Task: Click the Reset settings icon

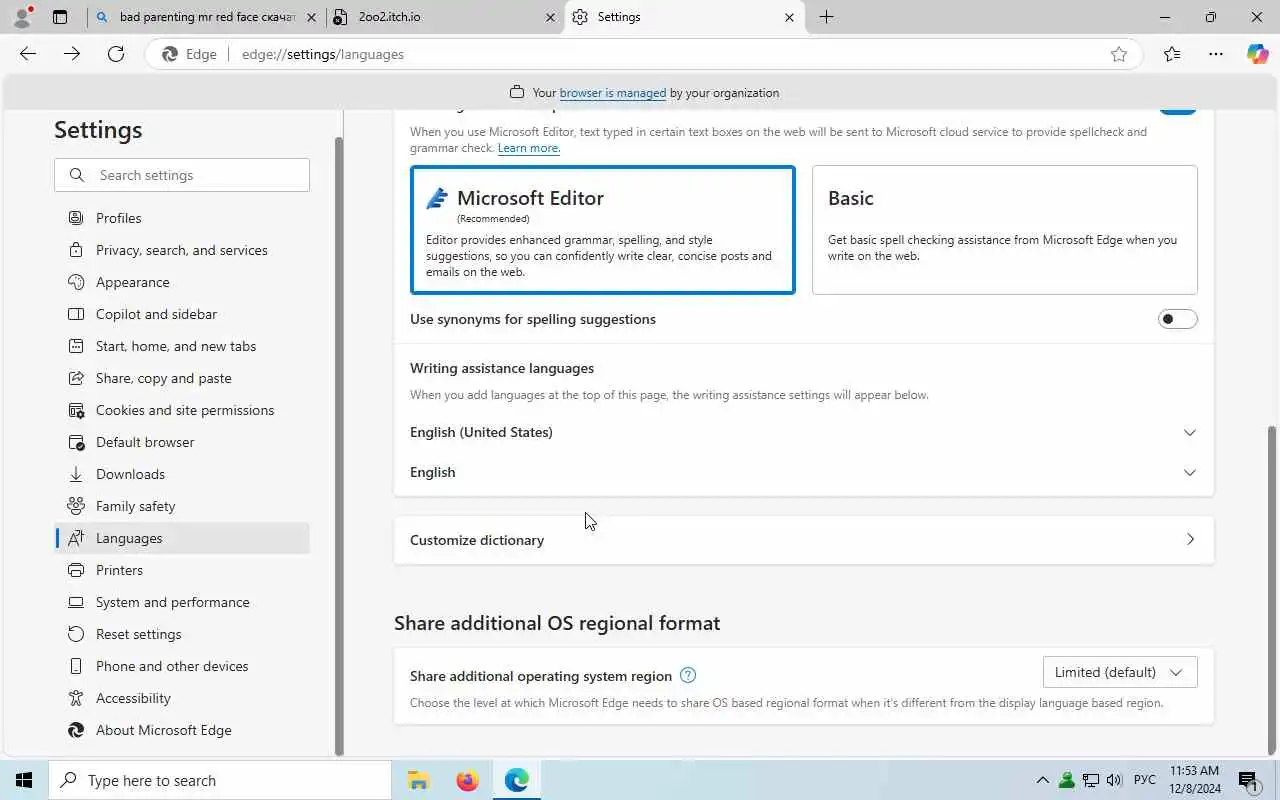Action: (76, 634)
